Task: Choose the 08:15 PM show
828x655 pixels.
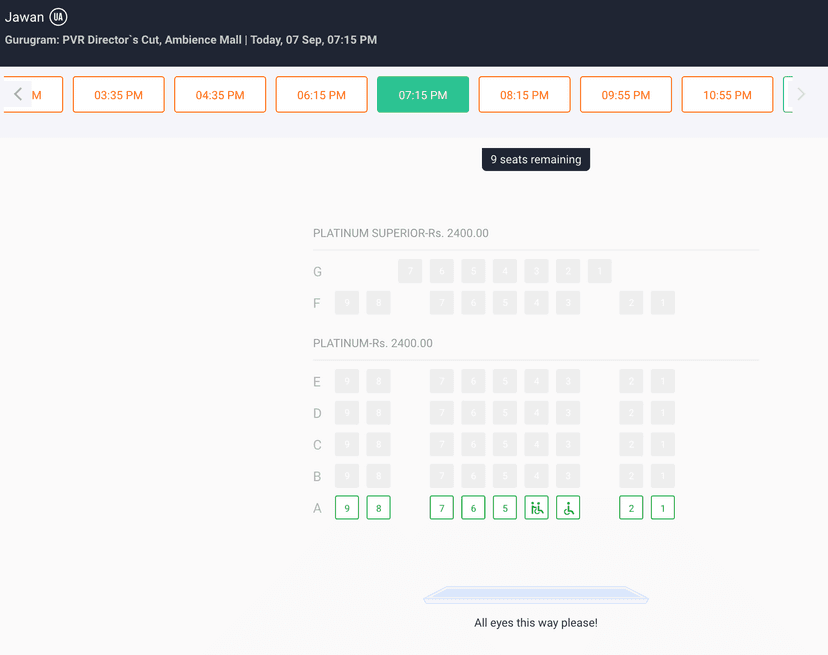Action: [x=524, y=95]
